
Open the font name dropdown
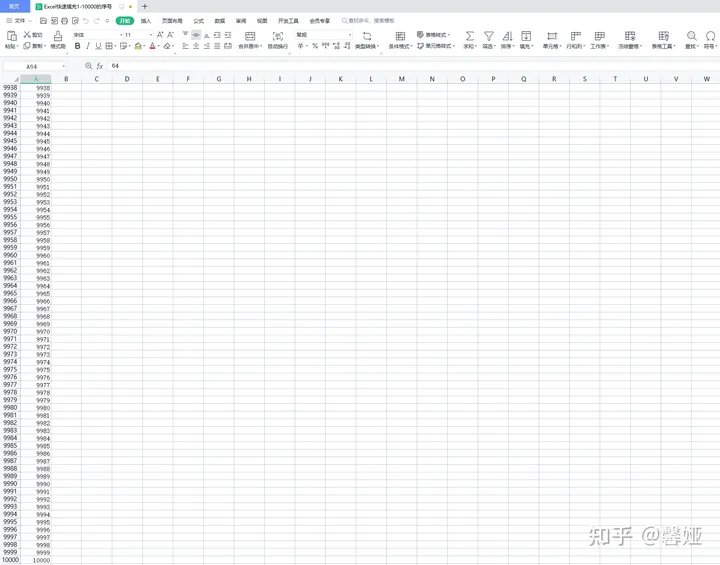click(x=121, y=35)
